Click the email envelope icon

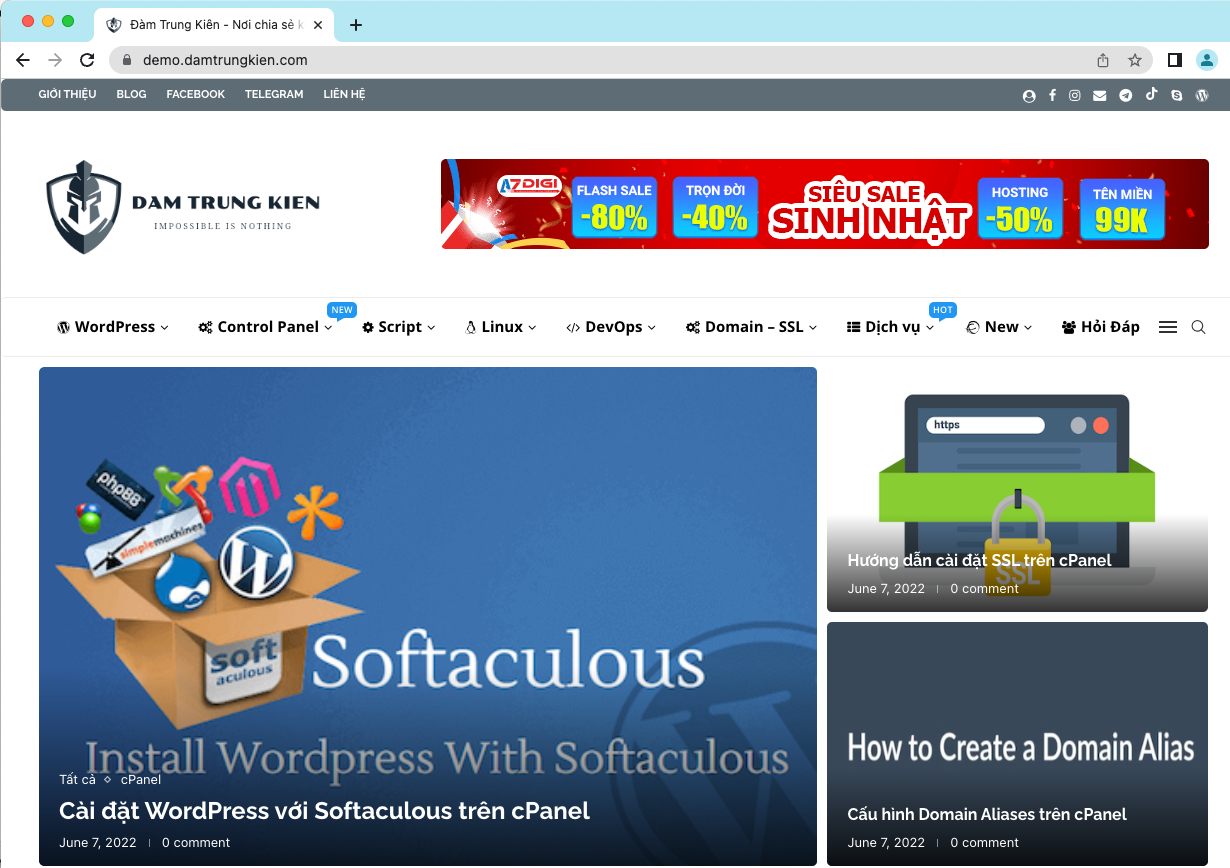(1100, 95)
